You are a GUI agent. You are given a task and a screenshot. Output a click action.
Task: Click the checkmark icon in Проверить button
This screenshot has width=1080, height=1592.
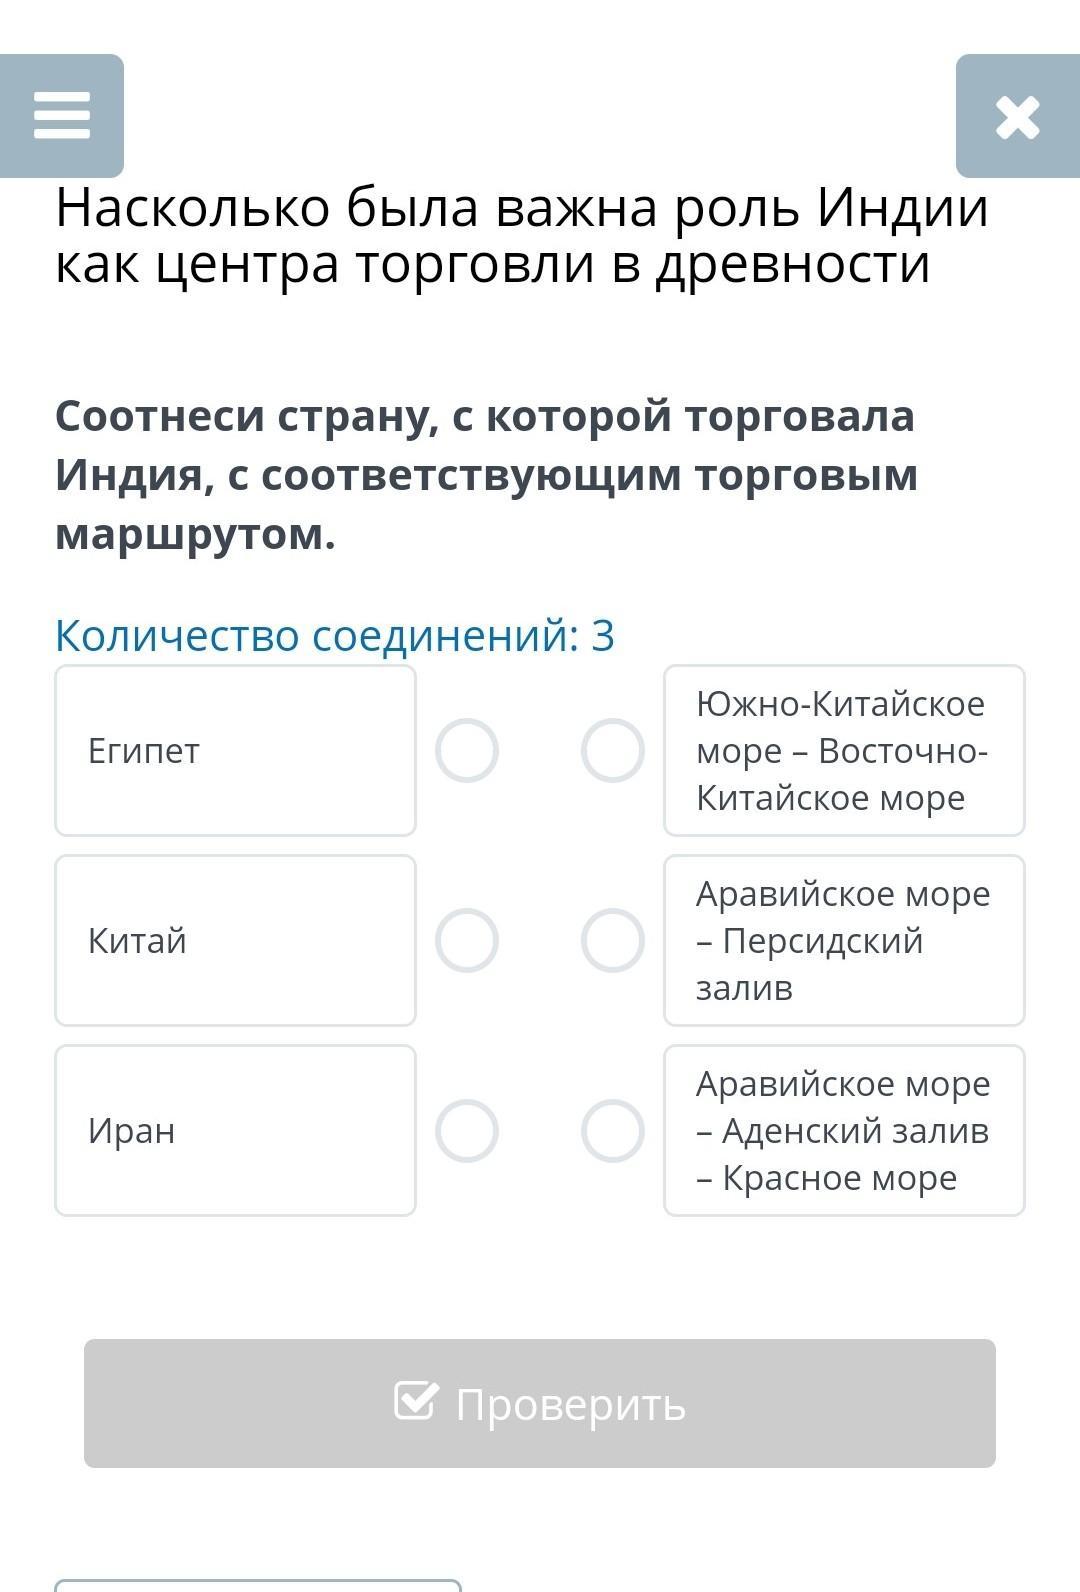[416, 1401]
